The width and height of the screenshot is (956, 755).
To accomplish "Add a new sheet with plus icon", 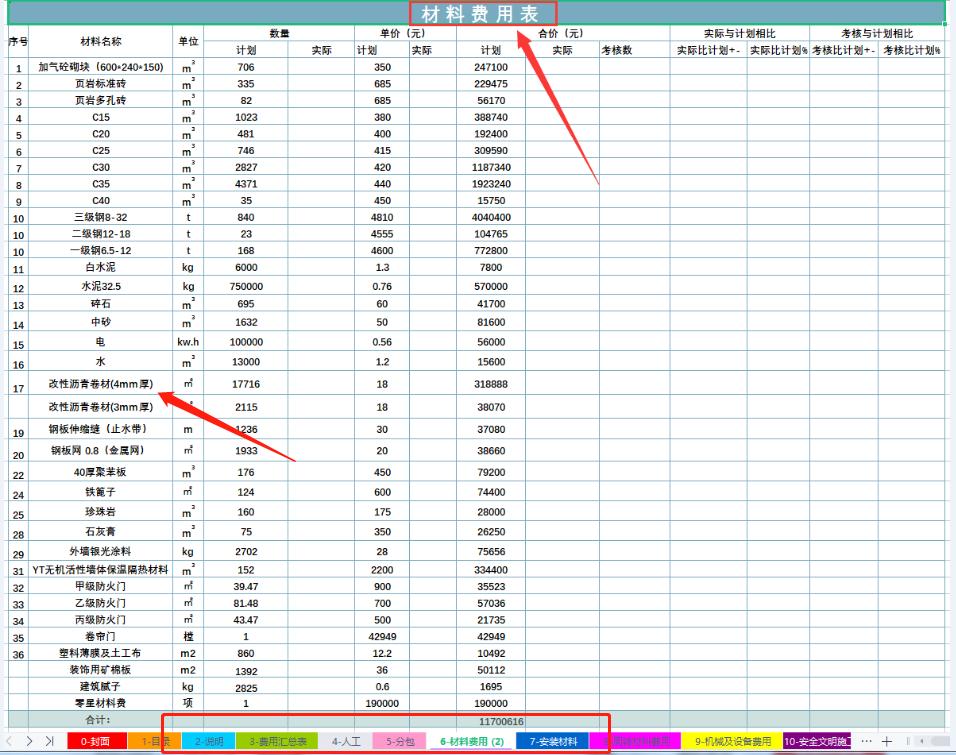I will coord(886,741).
